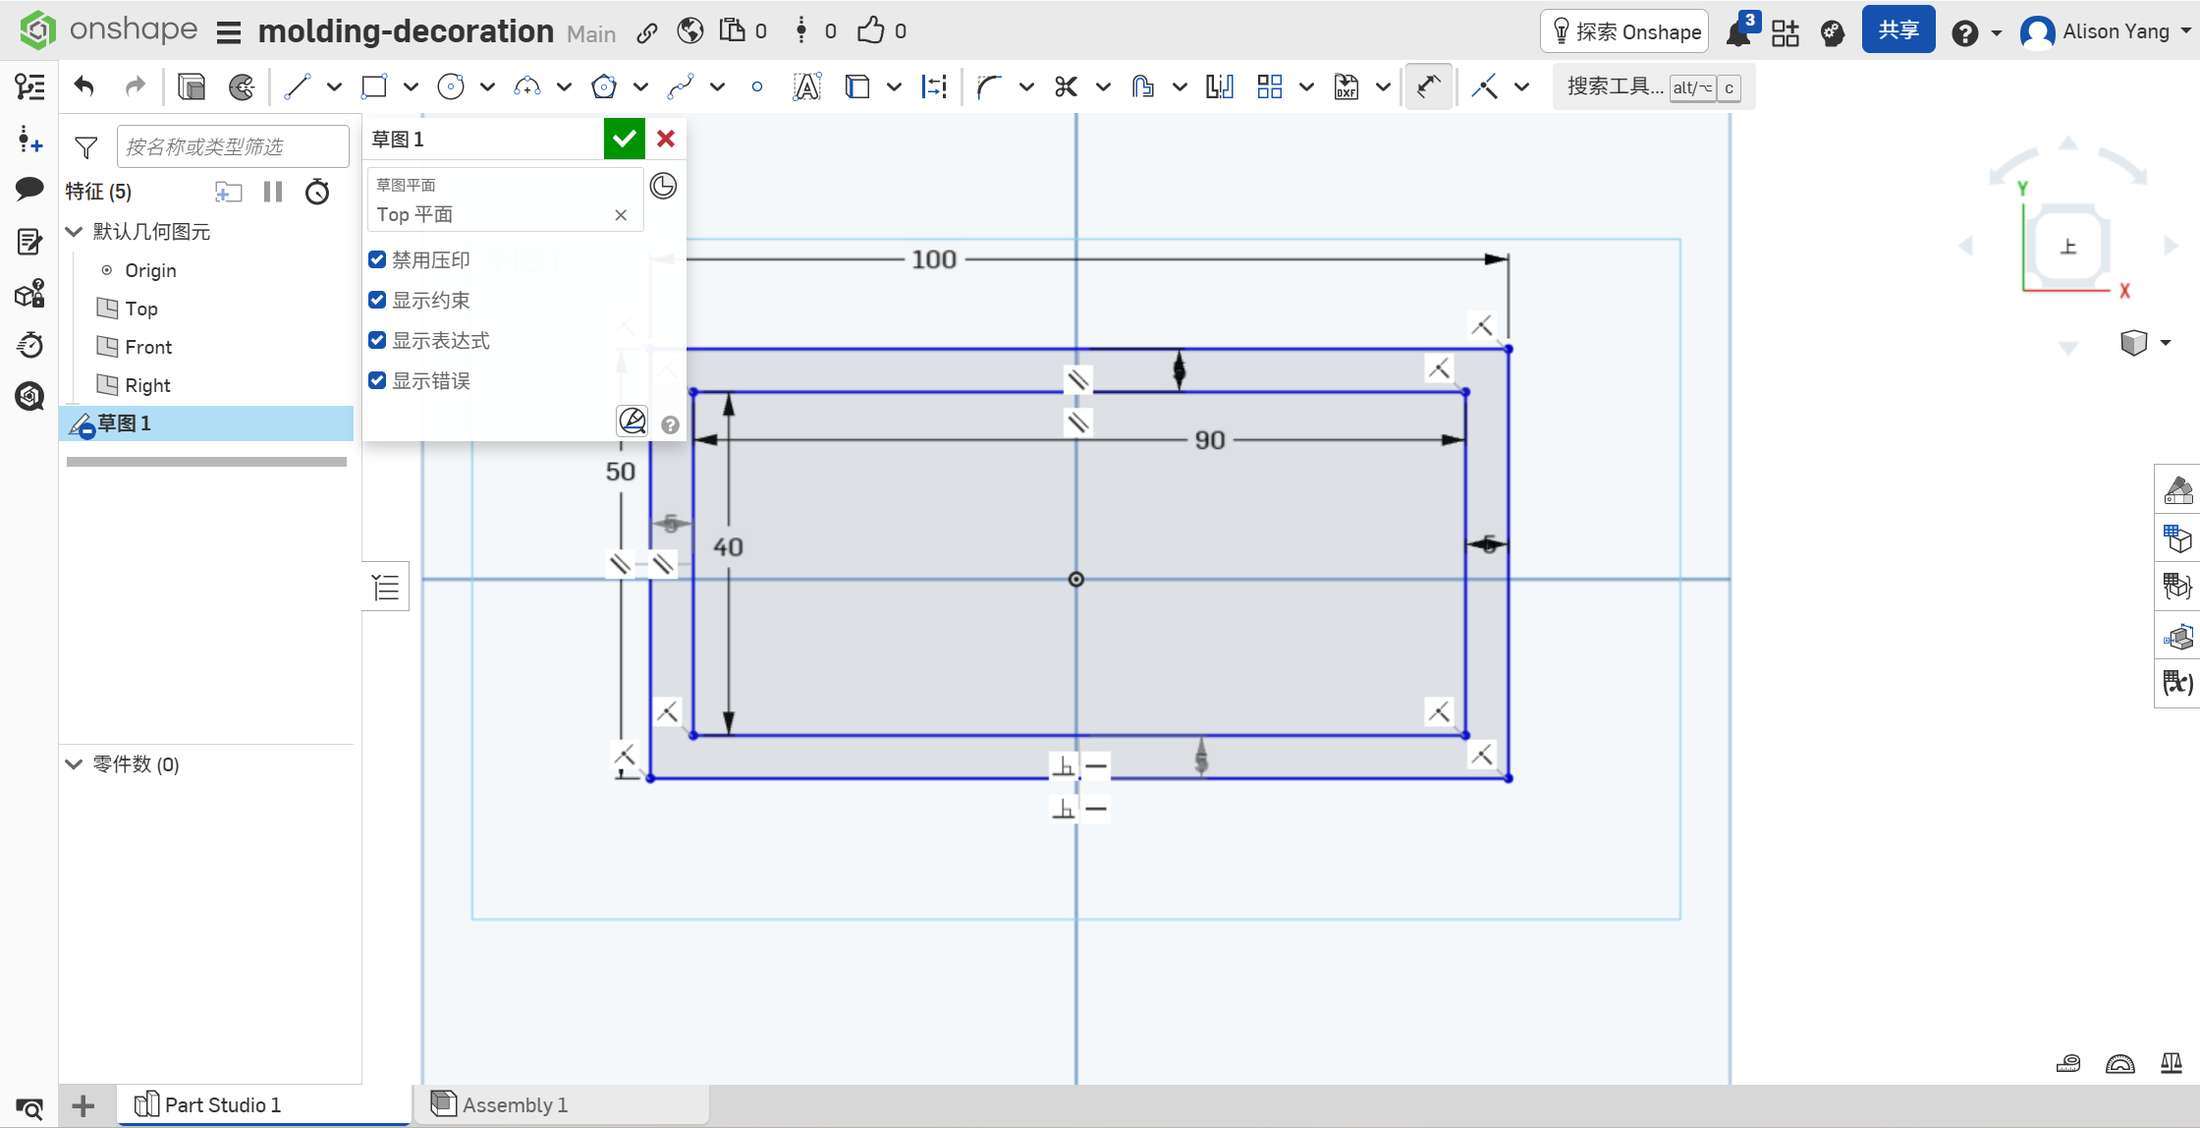This screenshot has height=1128, width=2200.
Task: Open the Variable table icon
Action: [2177, 683]
